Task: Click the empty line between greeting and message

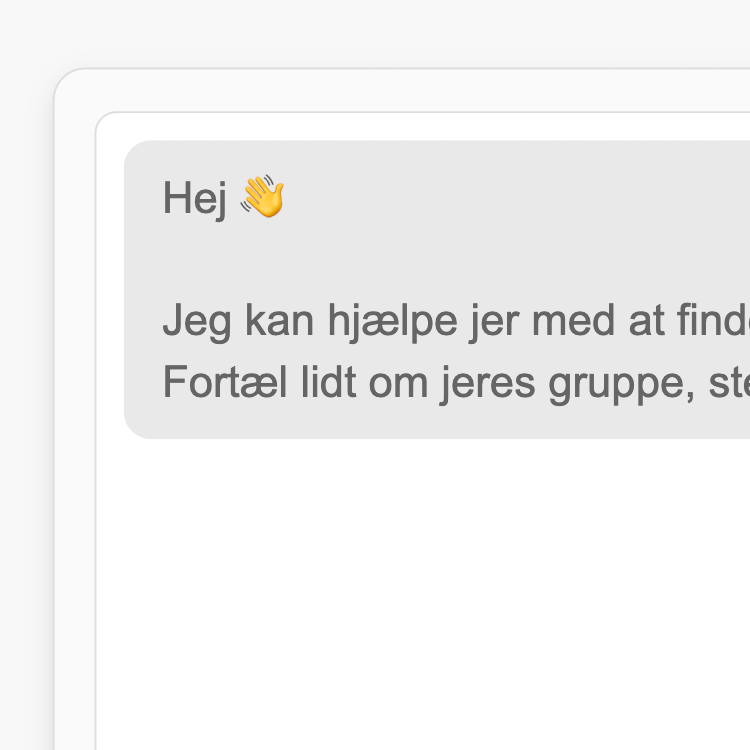Action: pos(430,261)
